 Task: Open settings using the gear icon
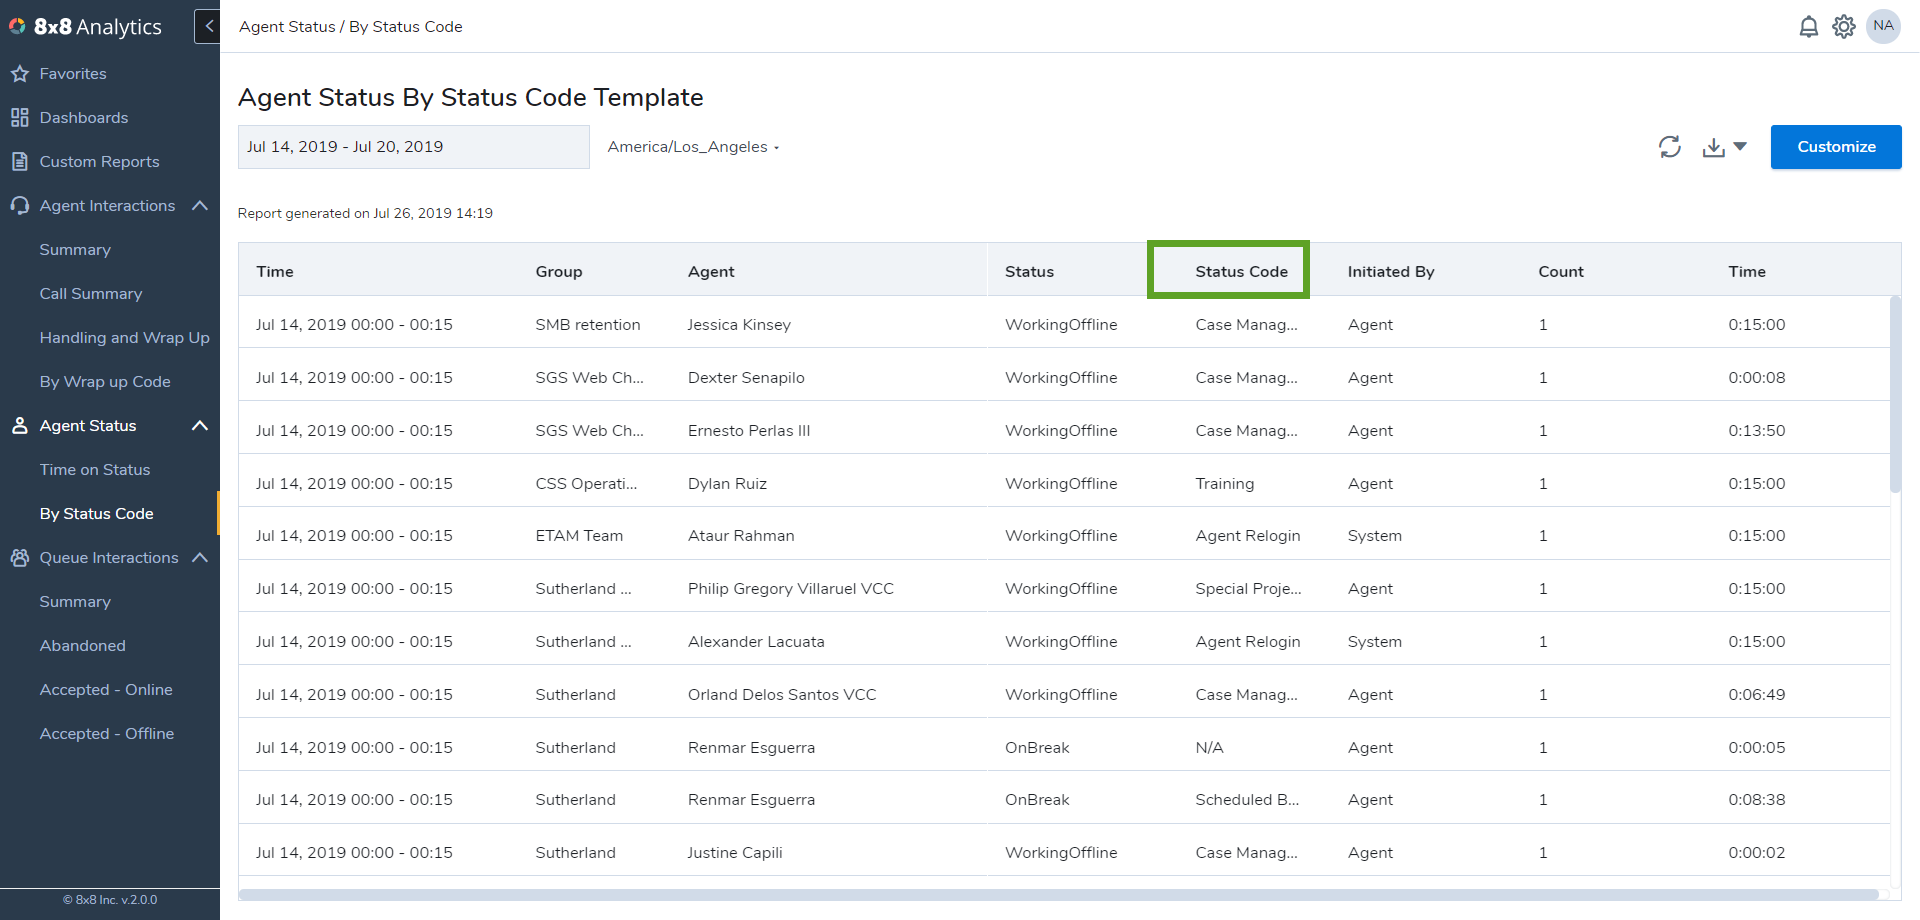pos(1843,26)
